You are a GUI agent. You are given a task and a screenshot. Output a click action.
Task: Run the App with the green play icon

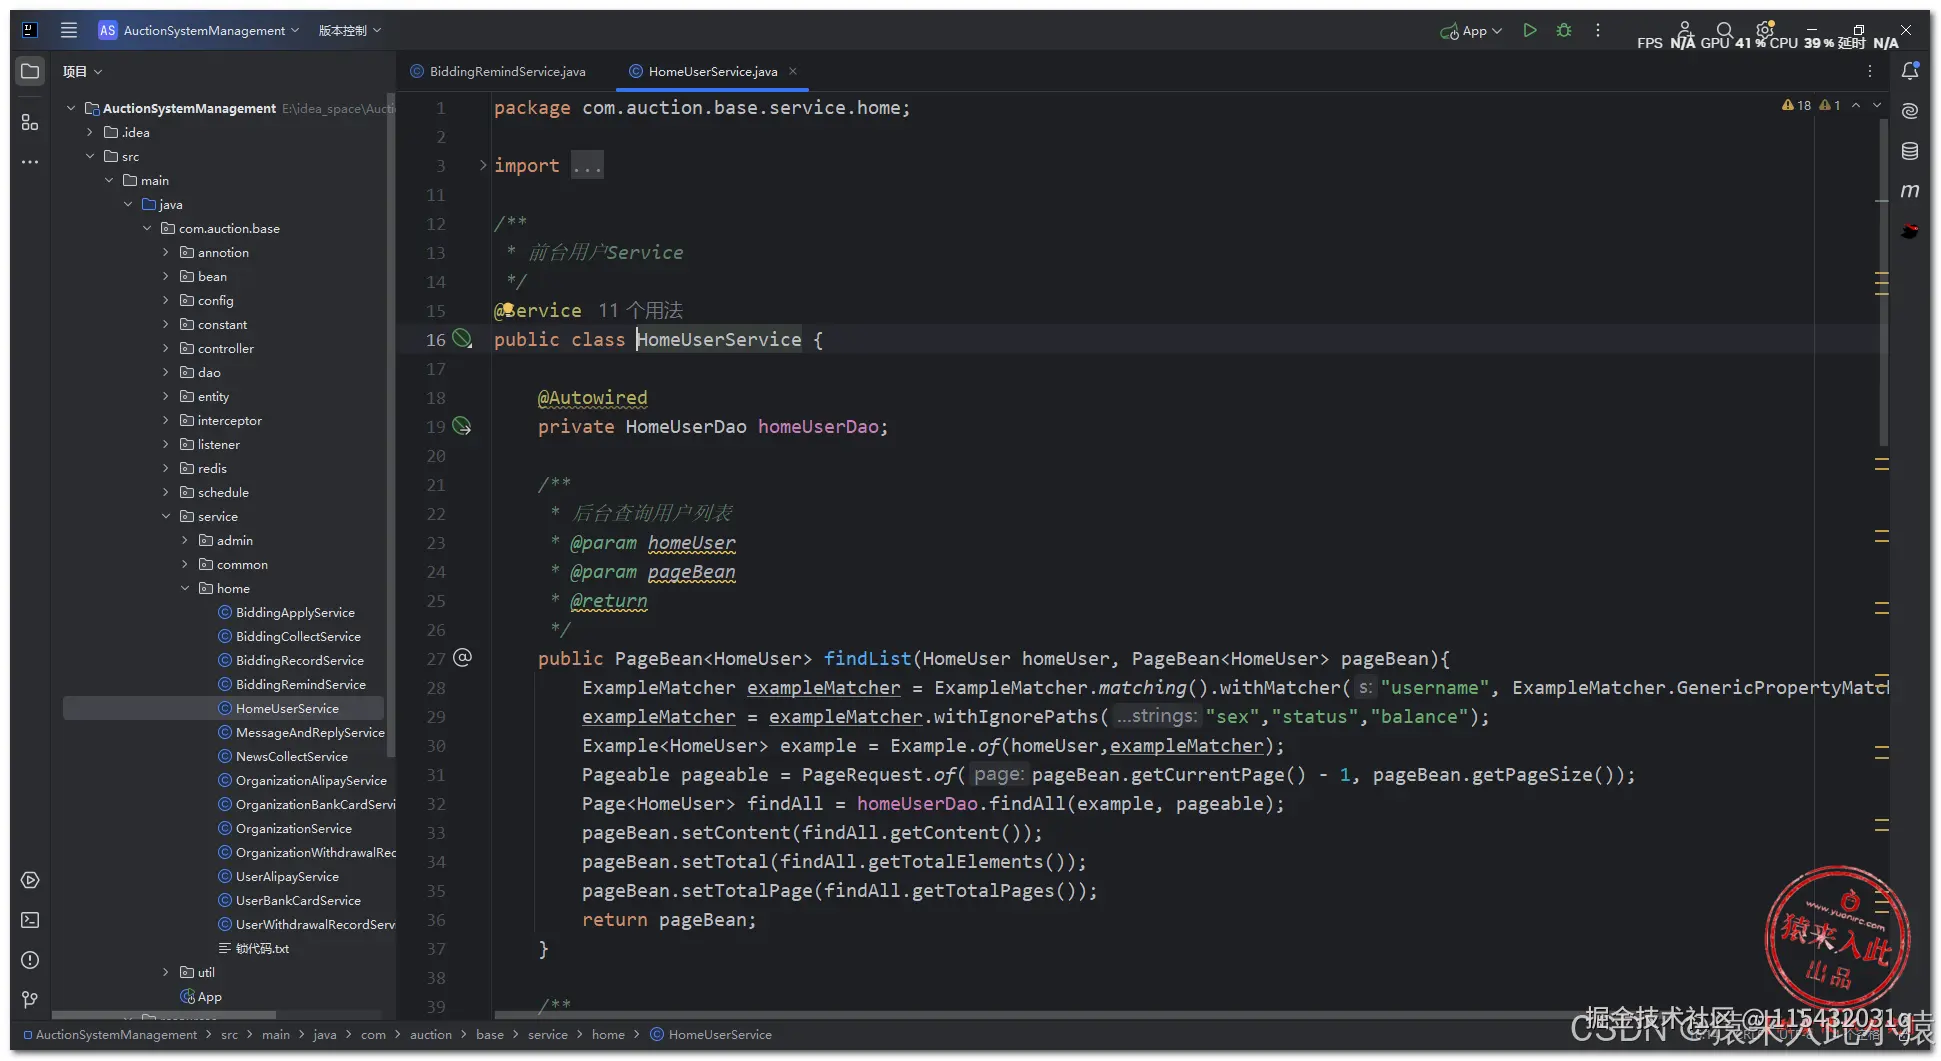point(1529,31)
